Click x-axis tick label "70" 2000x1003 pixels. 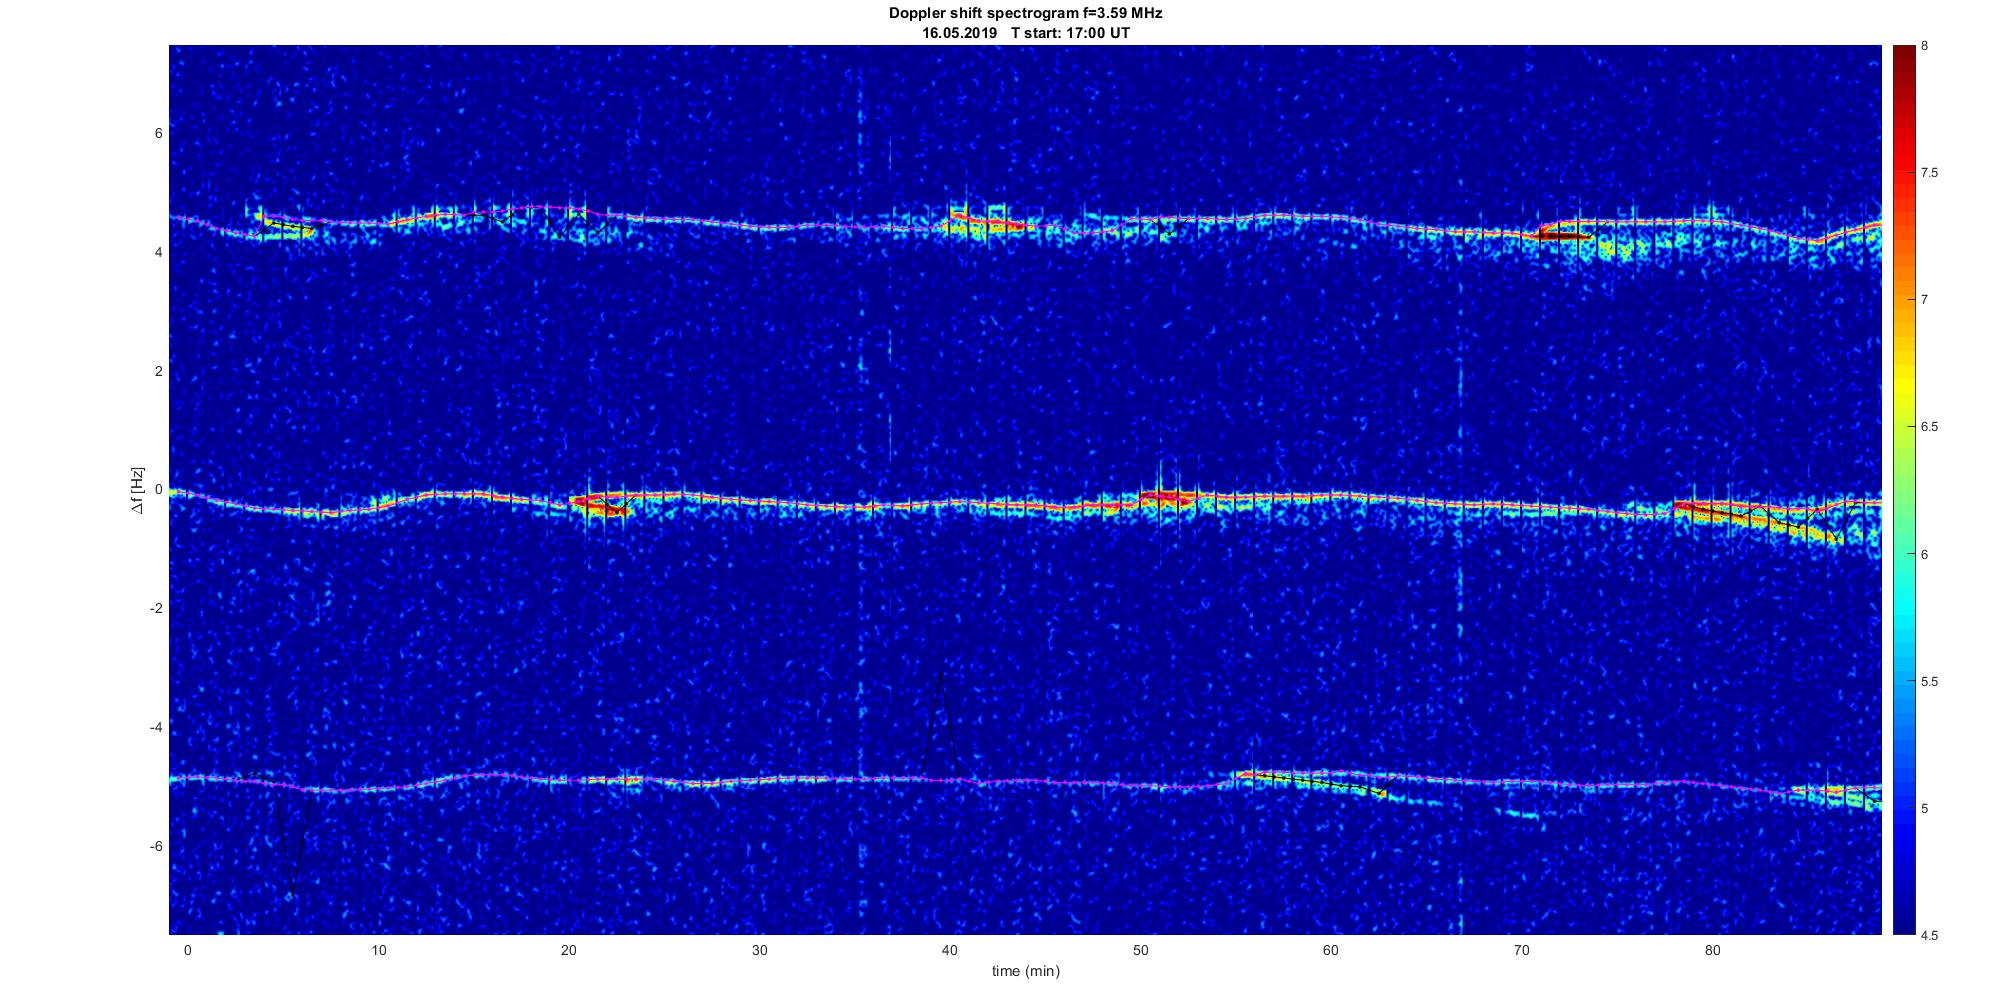[1522, 950]
